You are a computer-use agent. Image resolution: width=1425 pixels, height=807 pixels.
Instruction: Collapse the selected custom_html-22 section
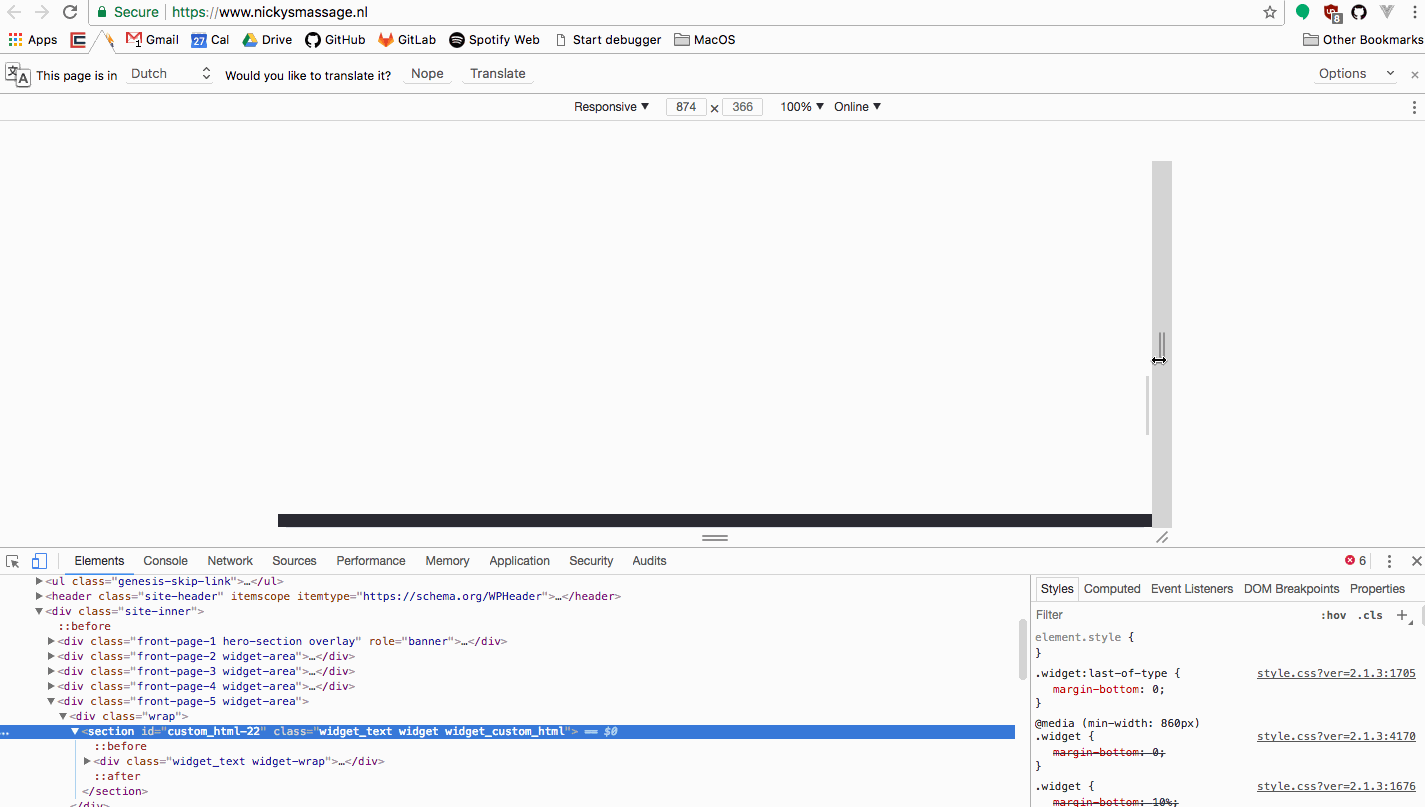(x=75, y=731)
